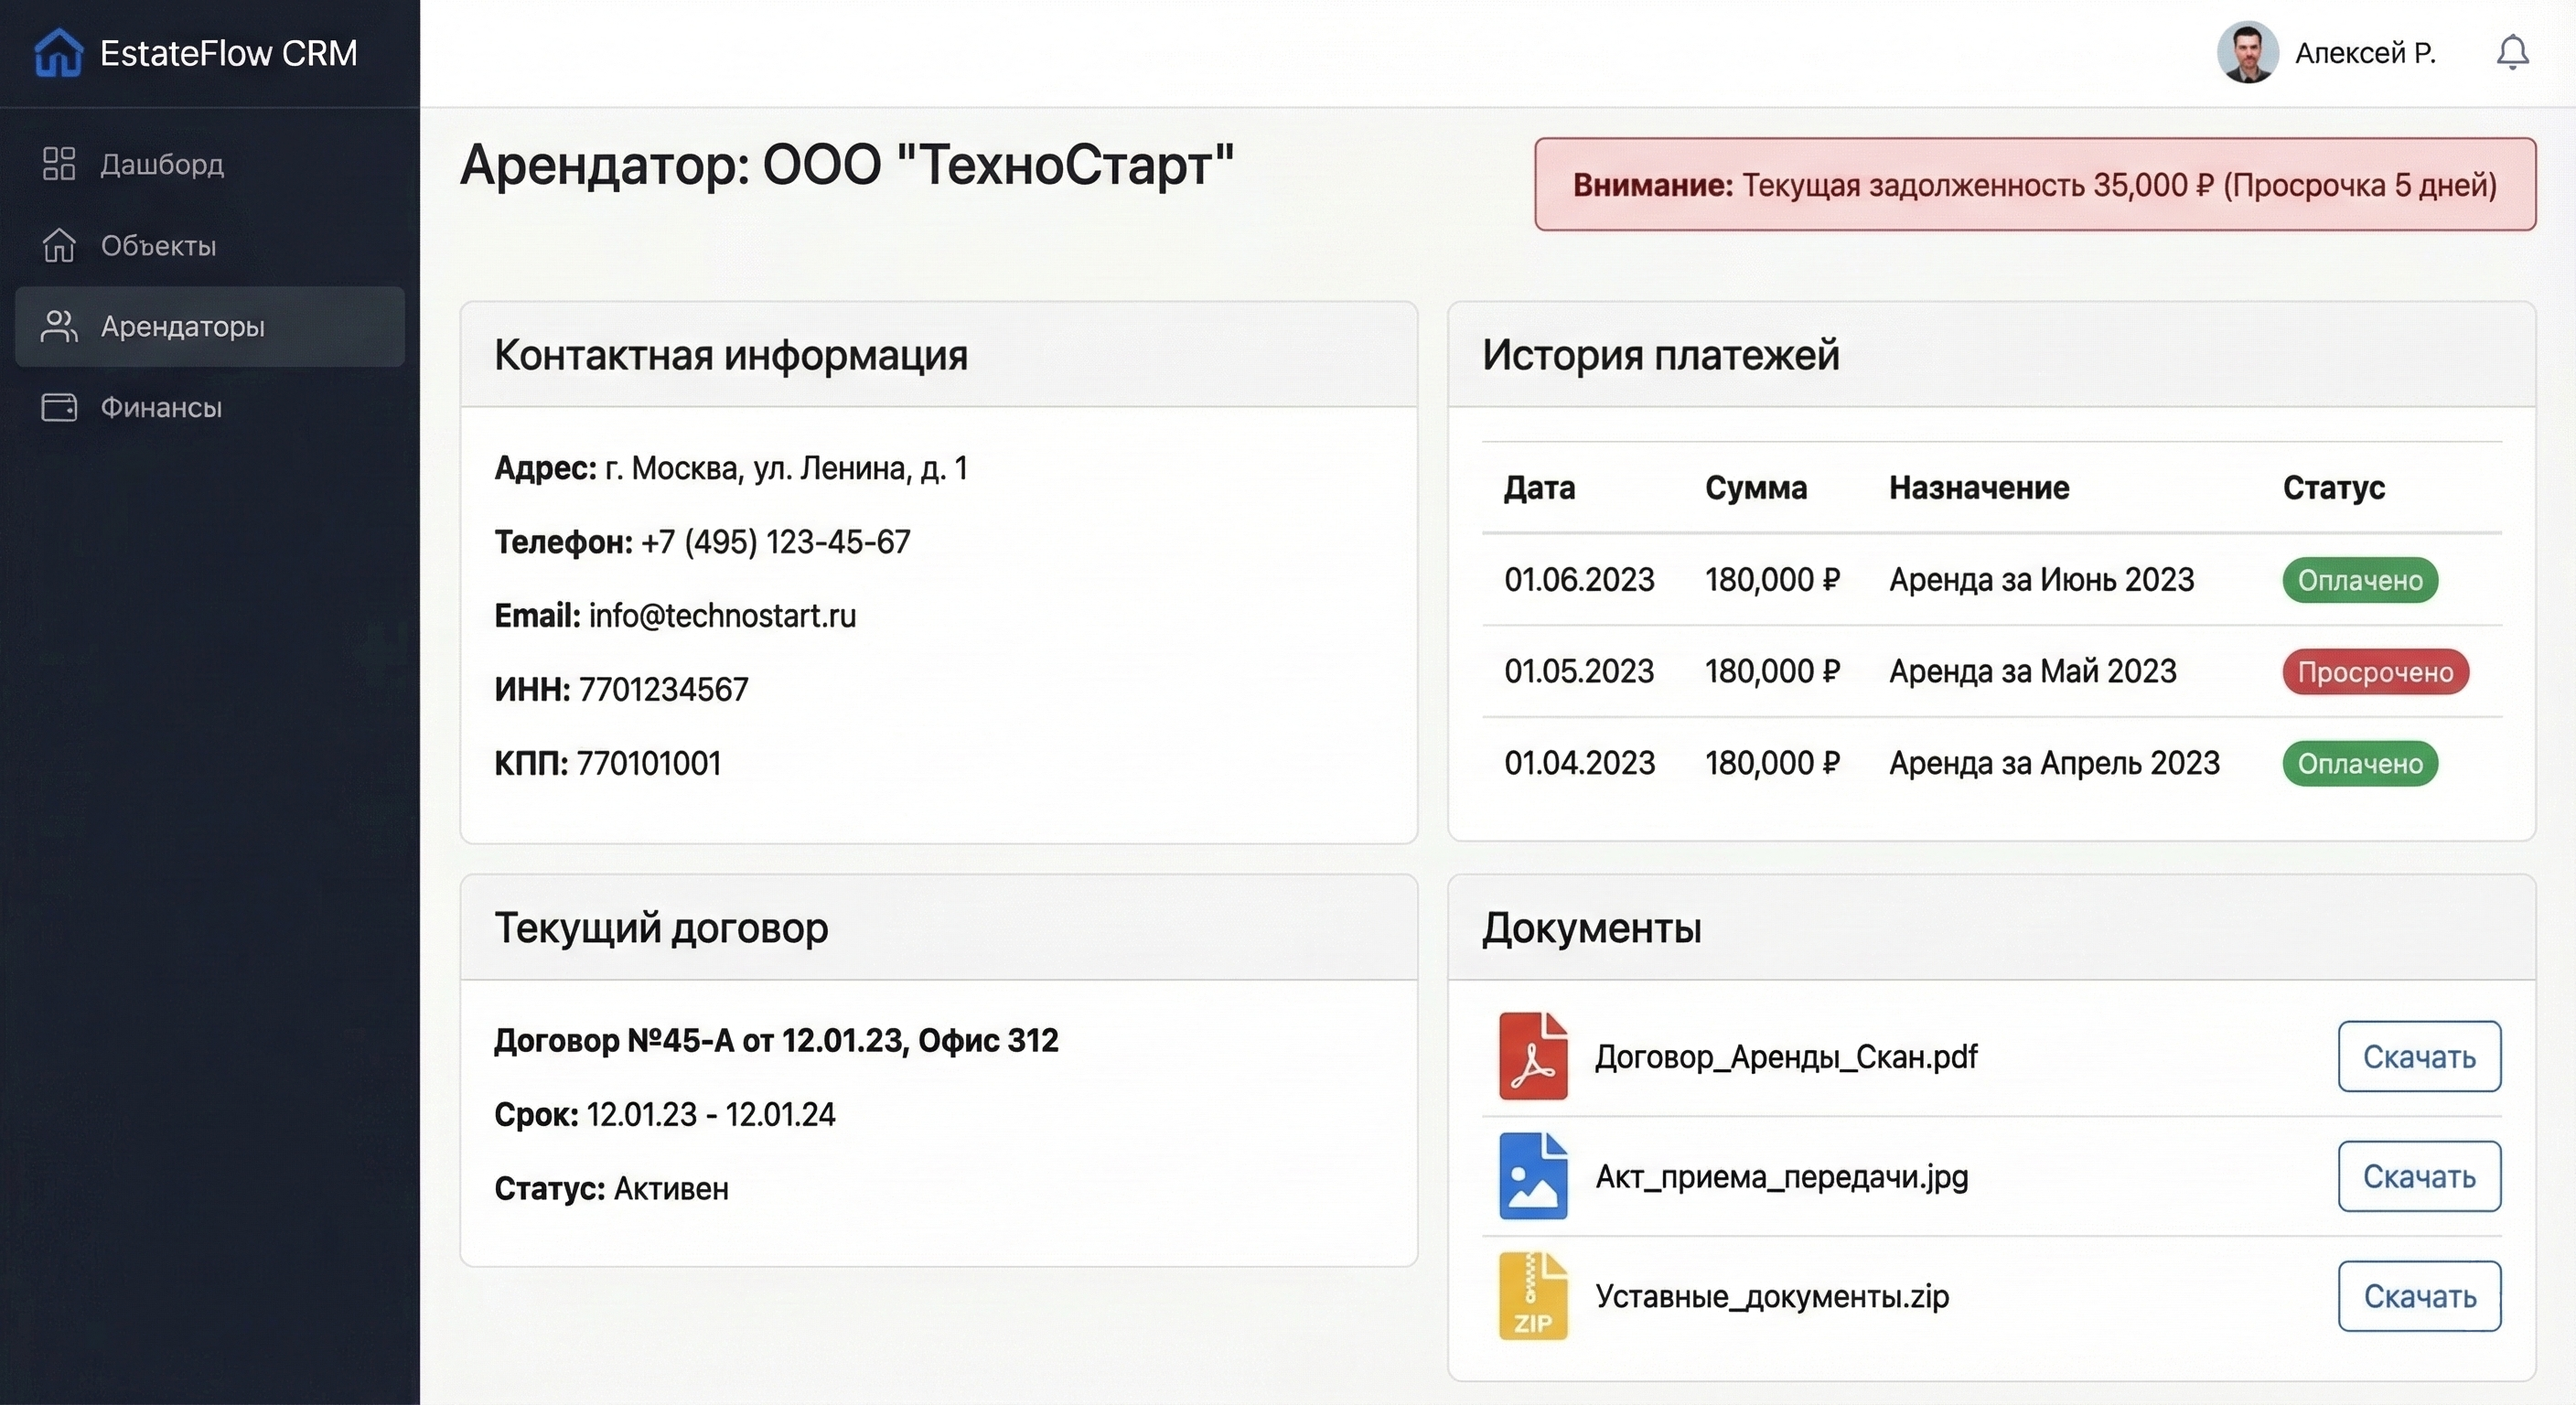The height and width of the screenshot is (1405, 2576).
Task: Click the Дашборд grid icon in sidebar
Action: (59, 164)
